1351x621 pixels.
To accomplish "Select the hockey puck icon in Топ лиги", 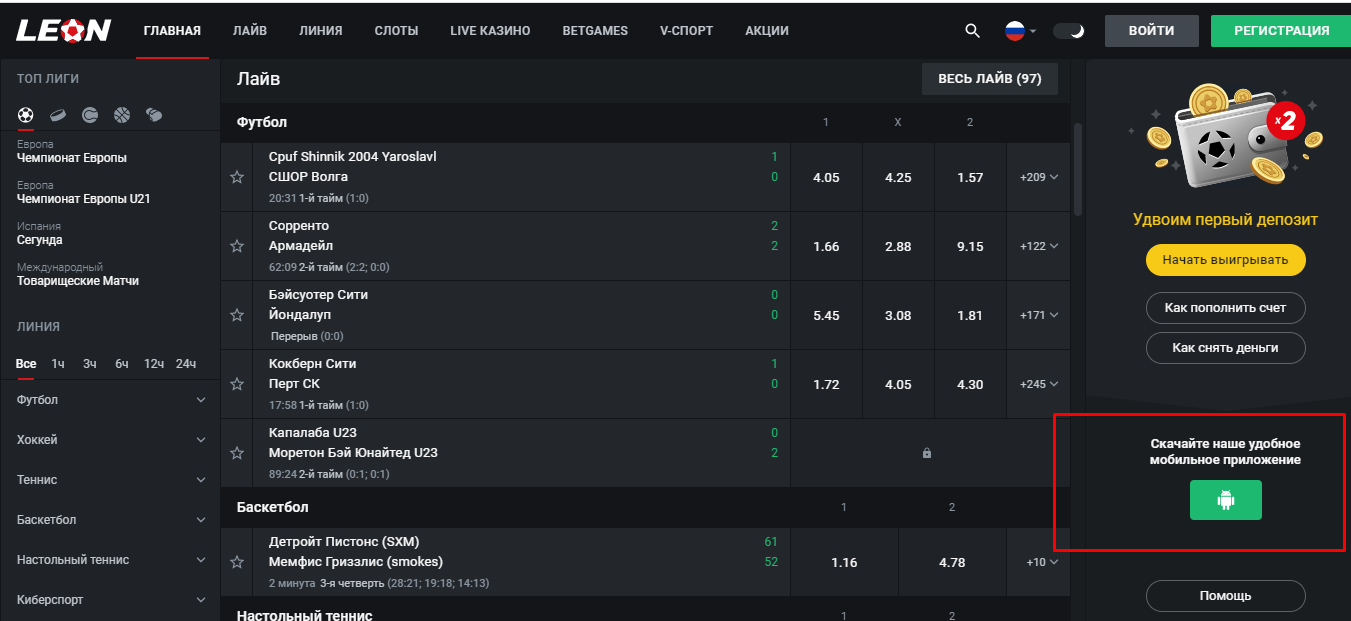I will (58, 115).
